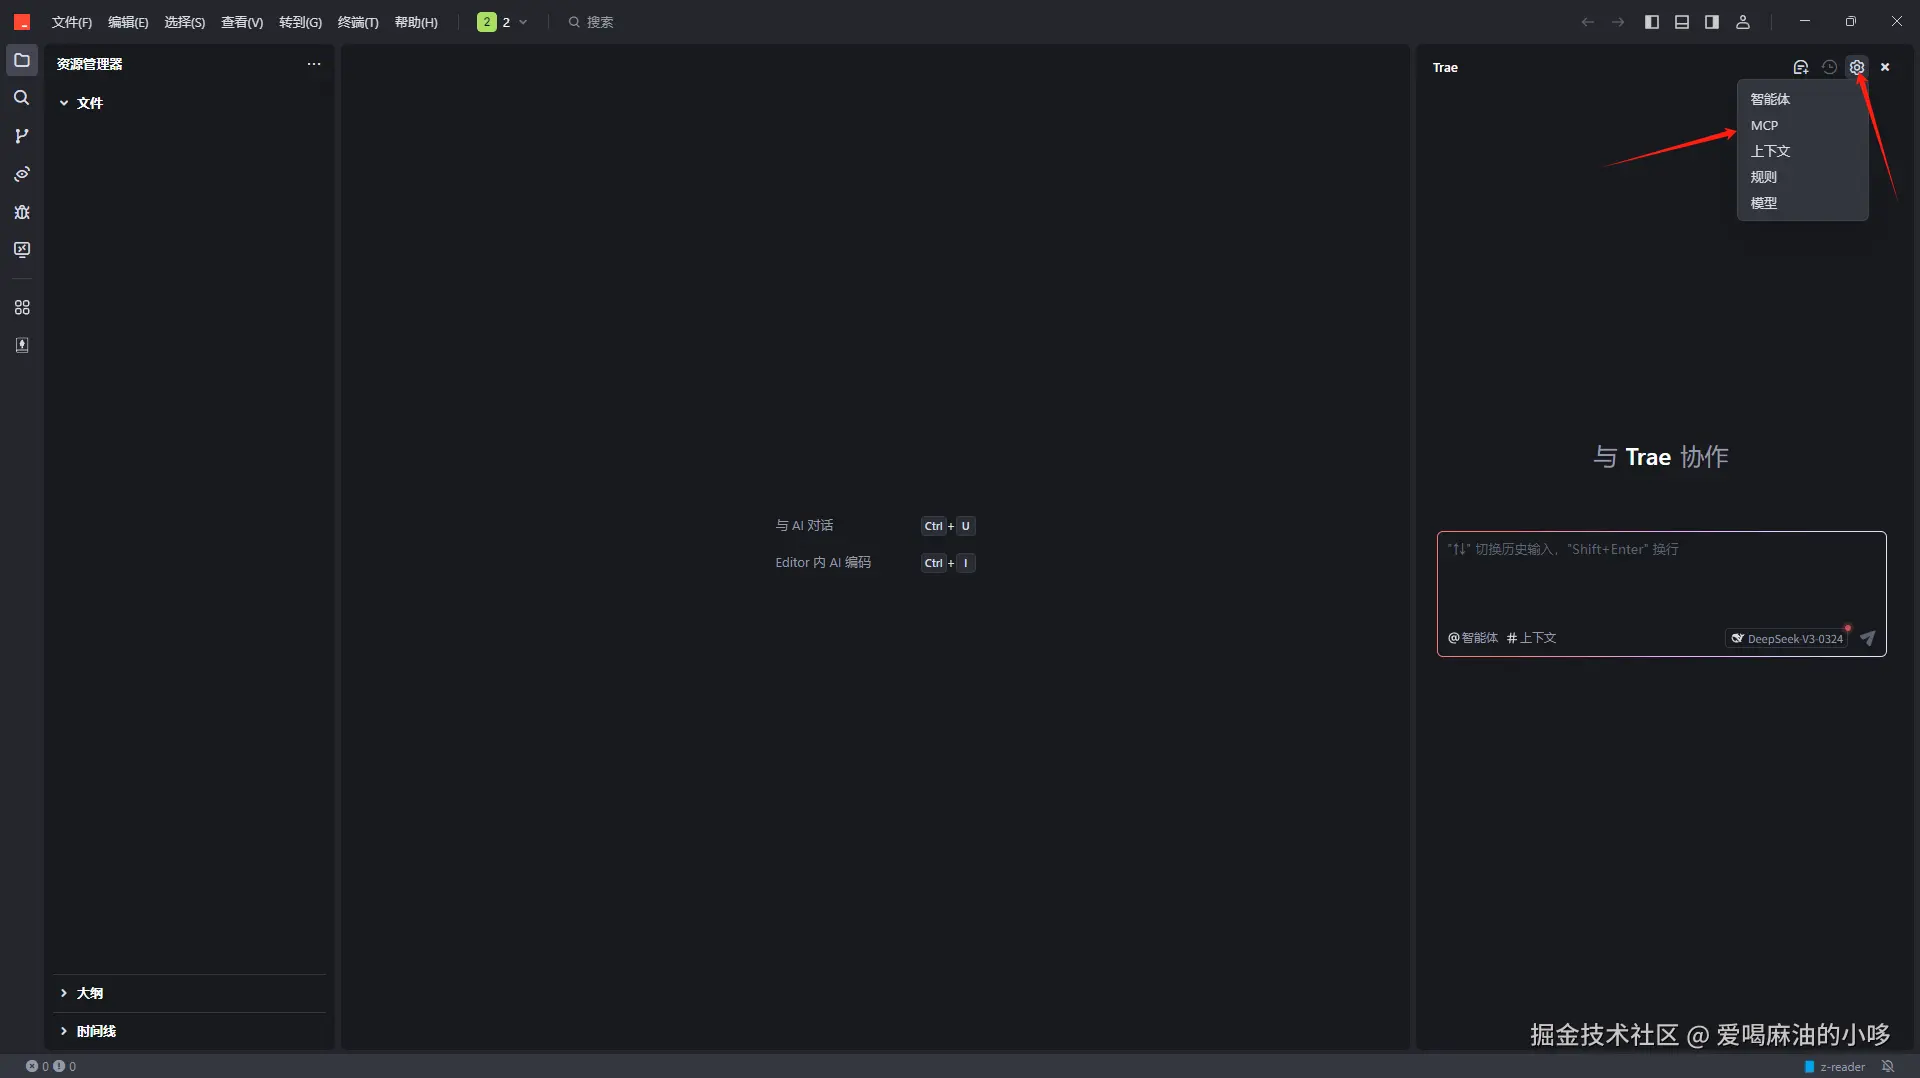Image resolution: width=1920 pixels, height=1078 pixels.
Task: Click the @智能体 button in chat input
Action: [x=1473, y=638]
